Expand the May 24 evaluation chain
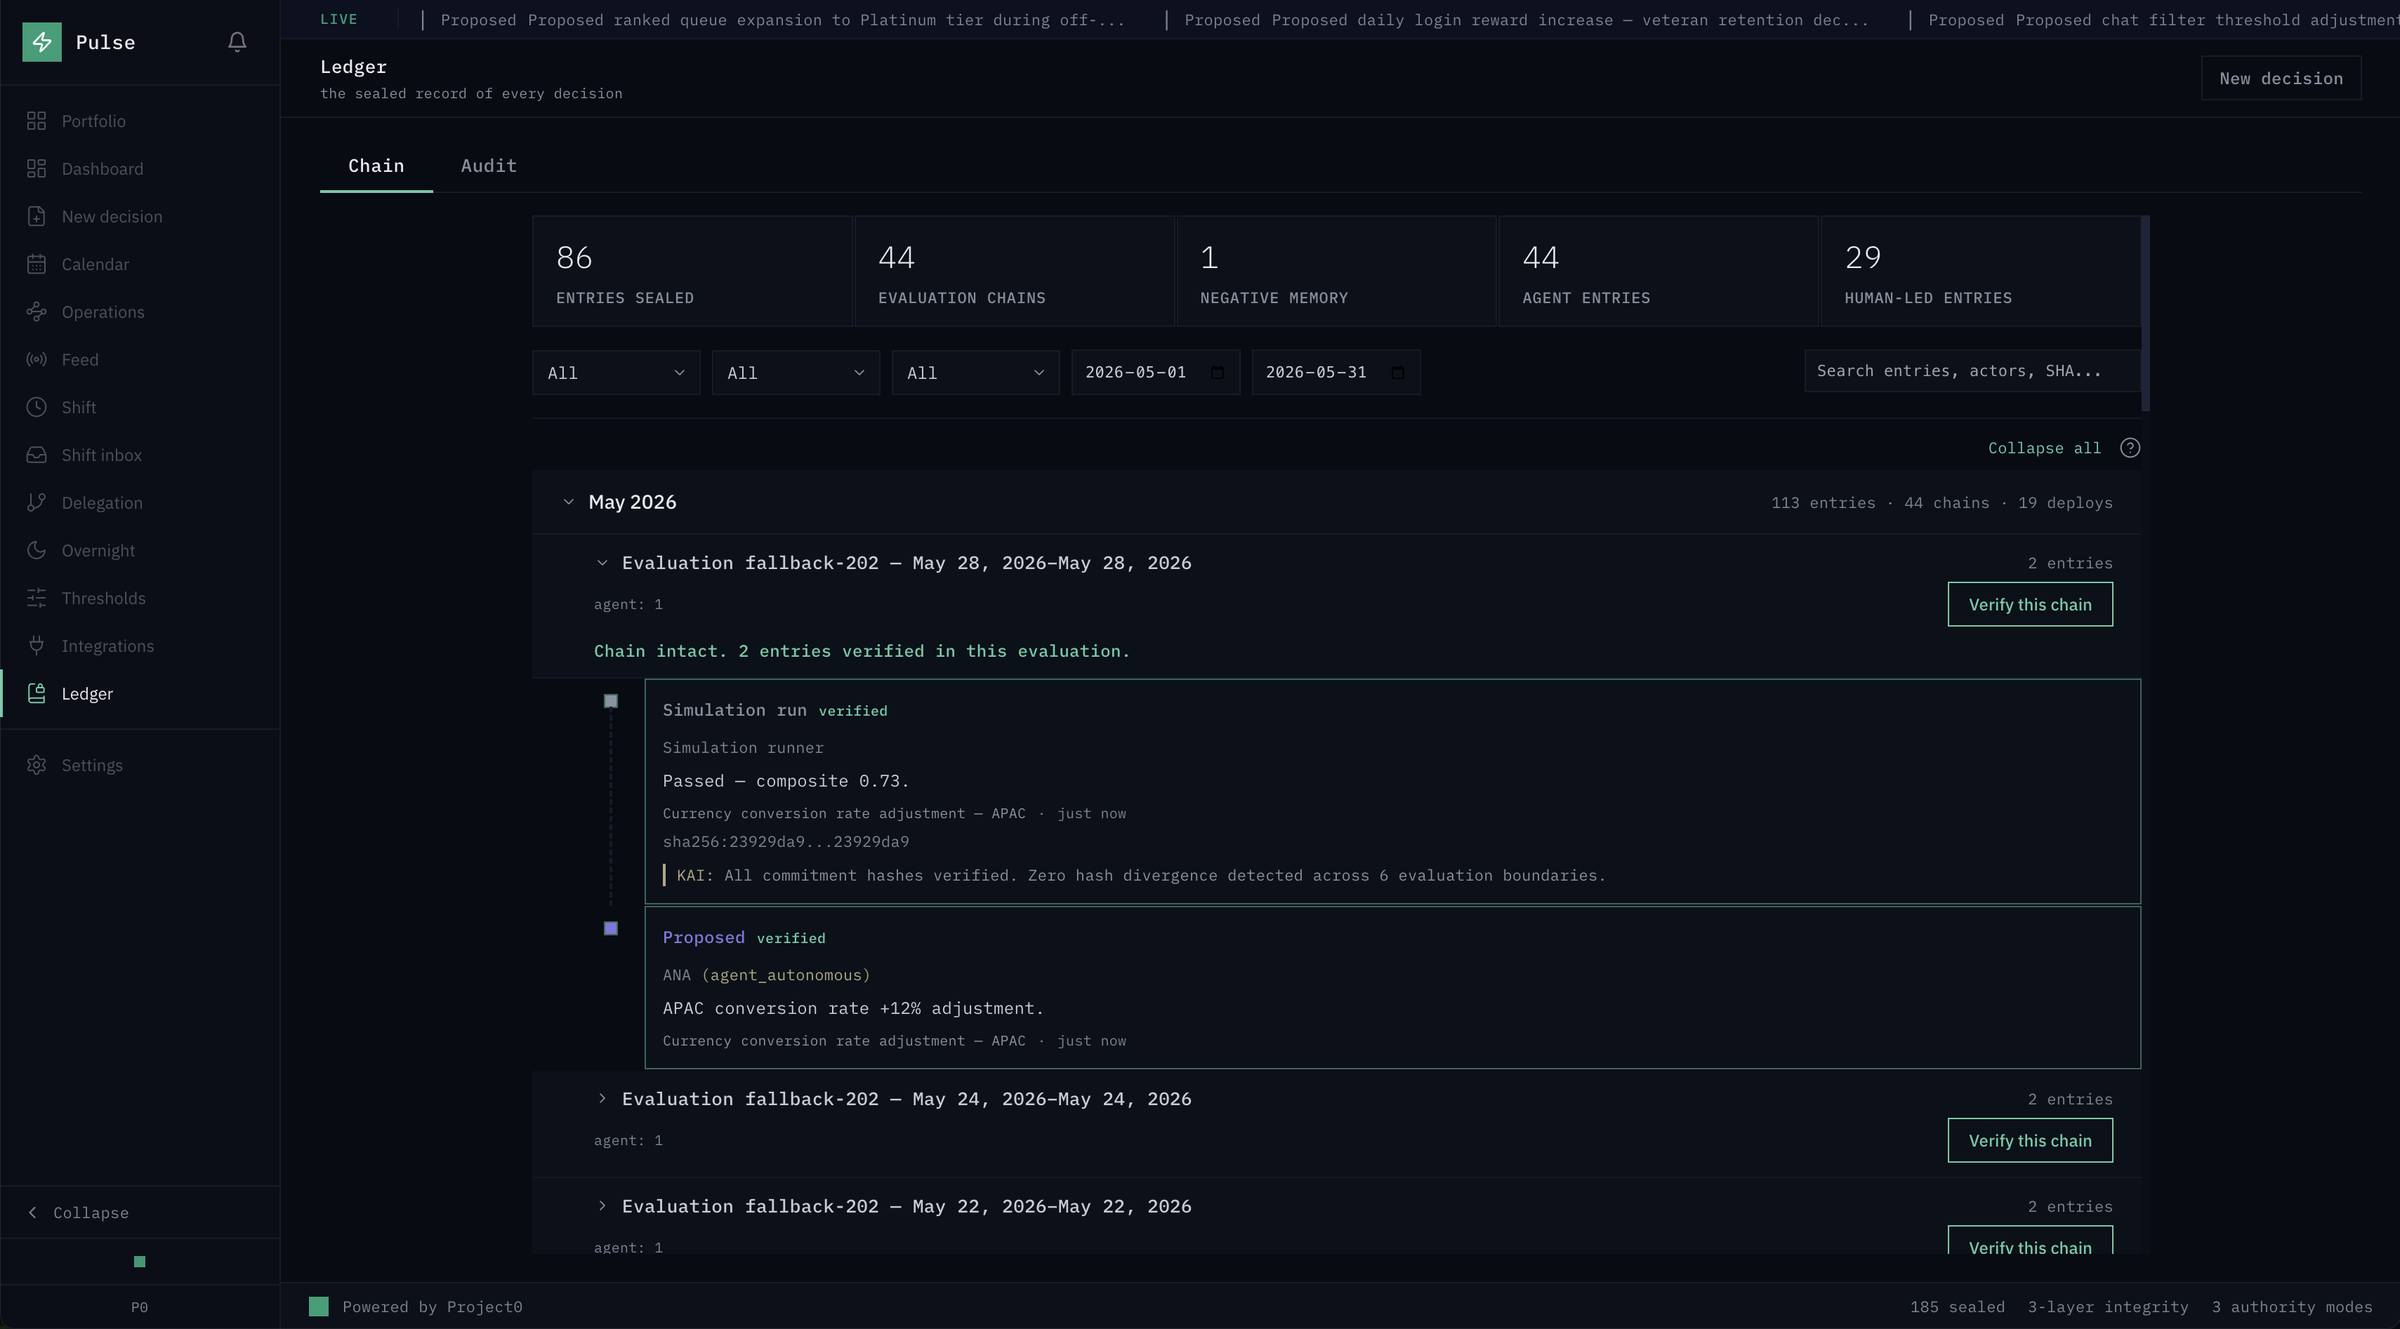This screenshot has width=2400, height=1329. click(x=602, y=1099)
